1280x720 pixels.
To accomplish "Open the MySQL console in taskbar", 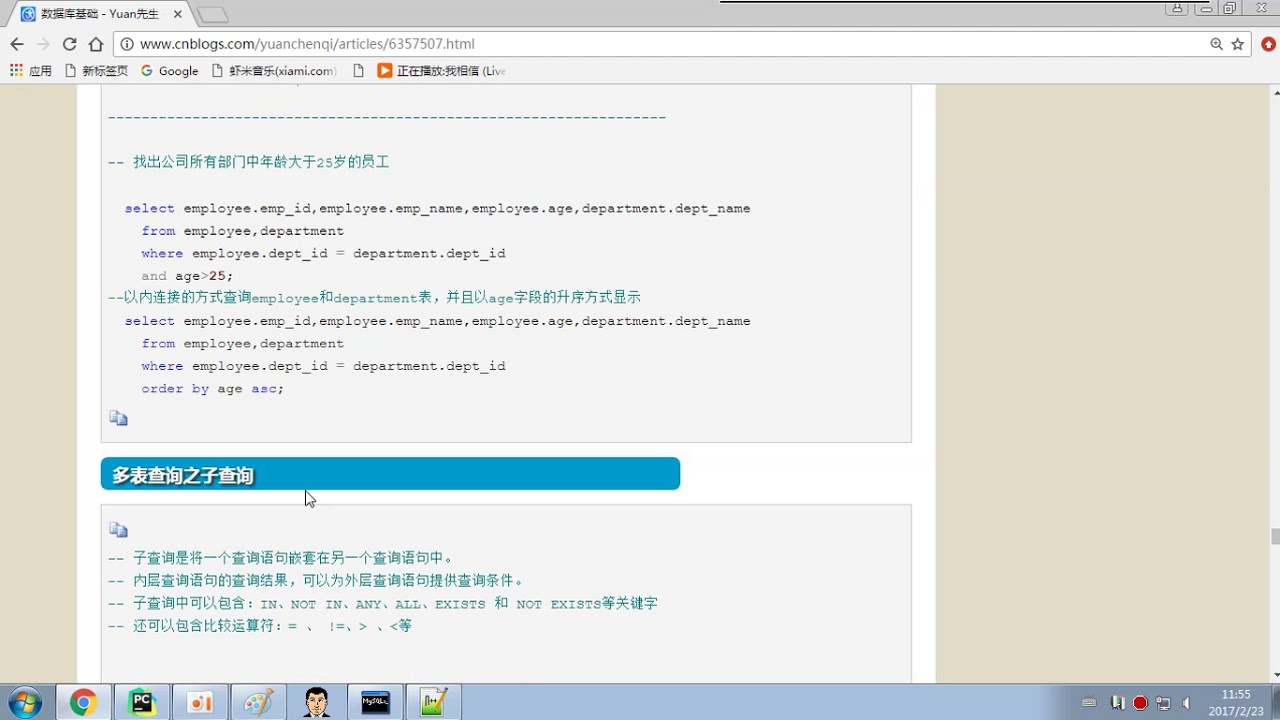I will pyautogui.click(x=375, y=703).
